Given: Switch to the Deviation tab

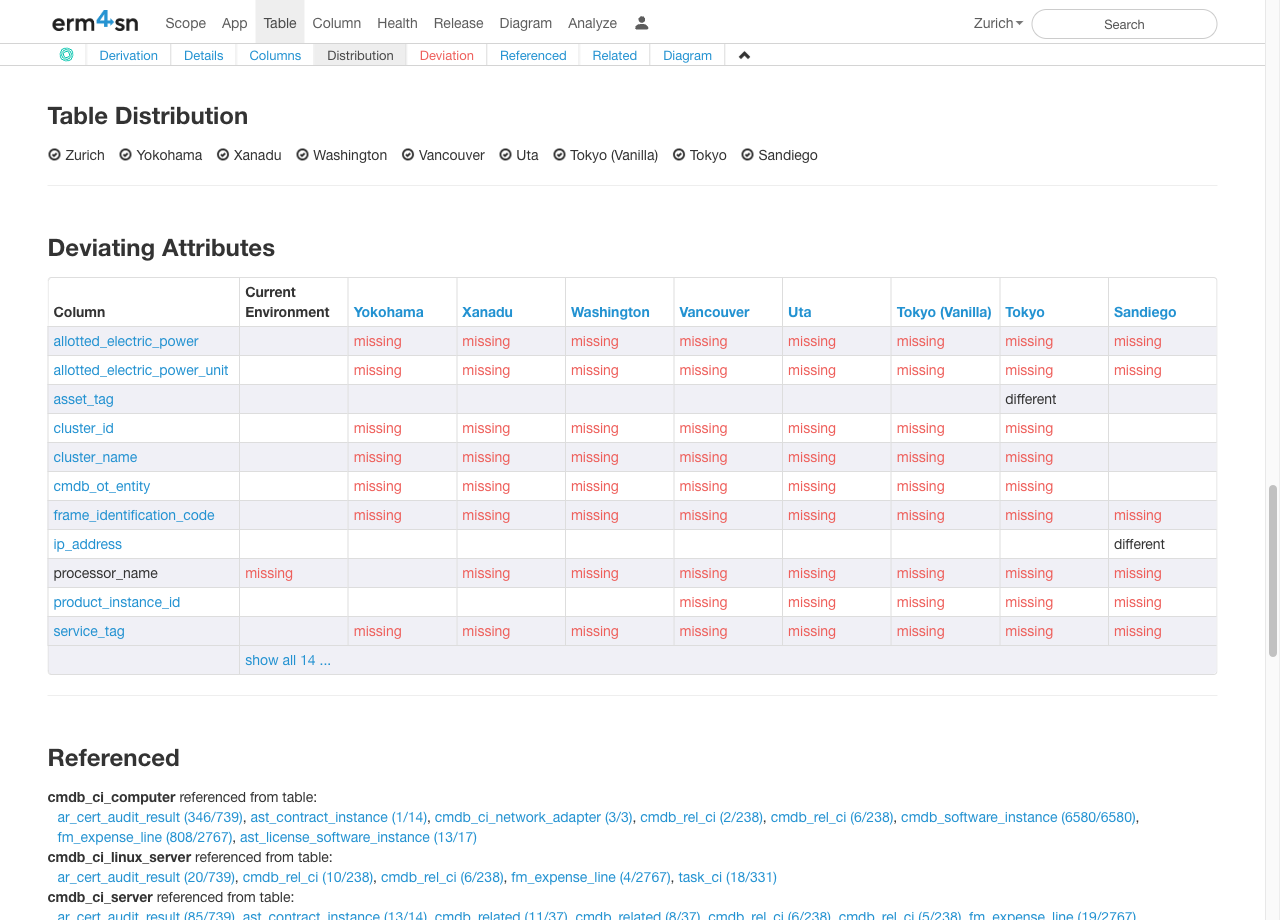Looking at the screenshot, I should (446, 56).
